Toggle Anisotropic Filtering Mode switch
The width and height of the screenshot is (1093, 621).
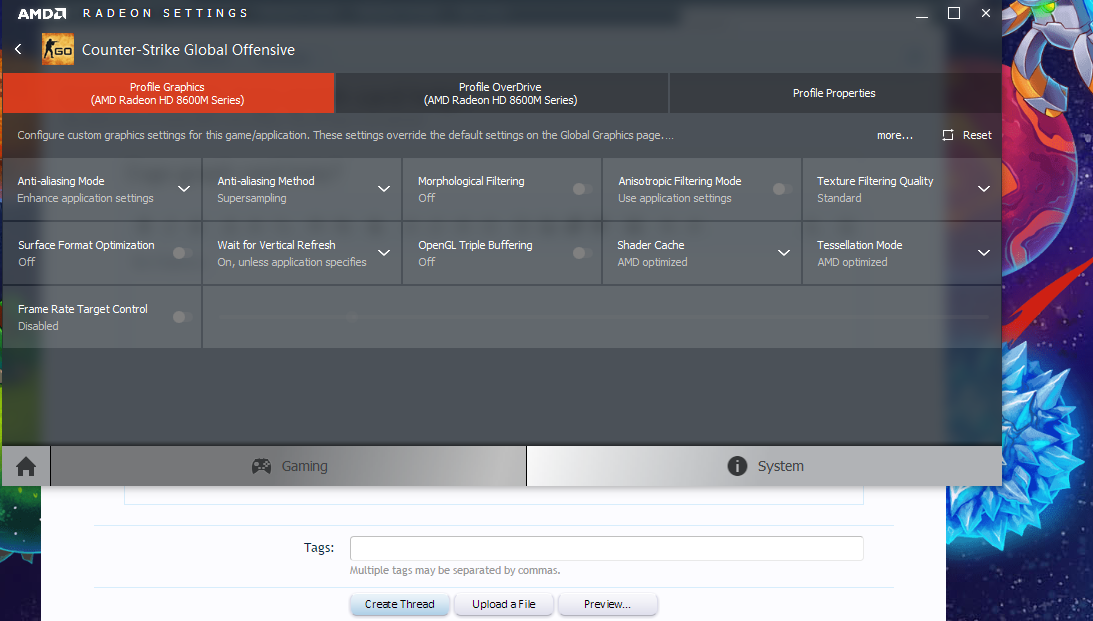(x=782, y=189)
